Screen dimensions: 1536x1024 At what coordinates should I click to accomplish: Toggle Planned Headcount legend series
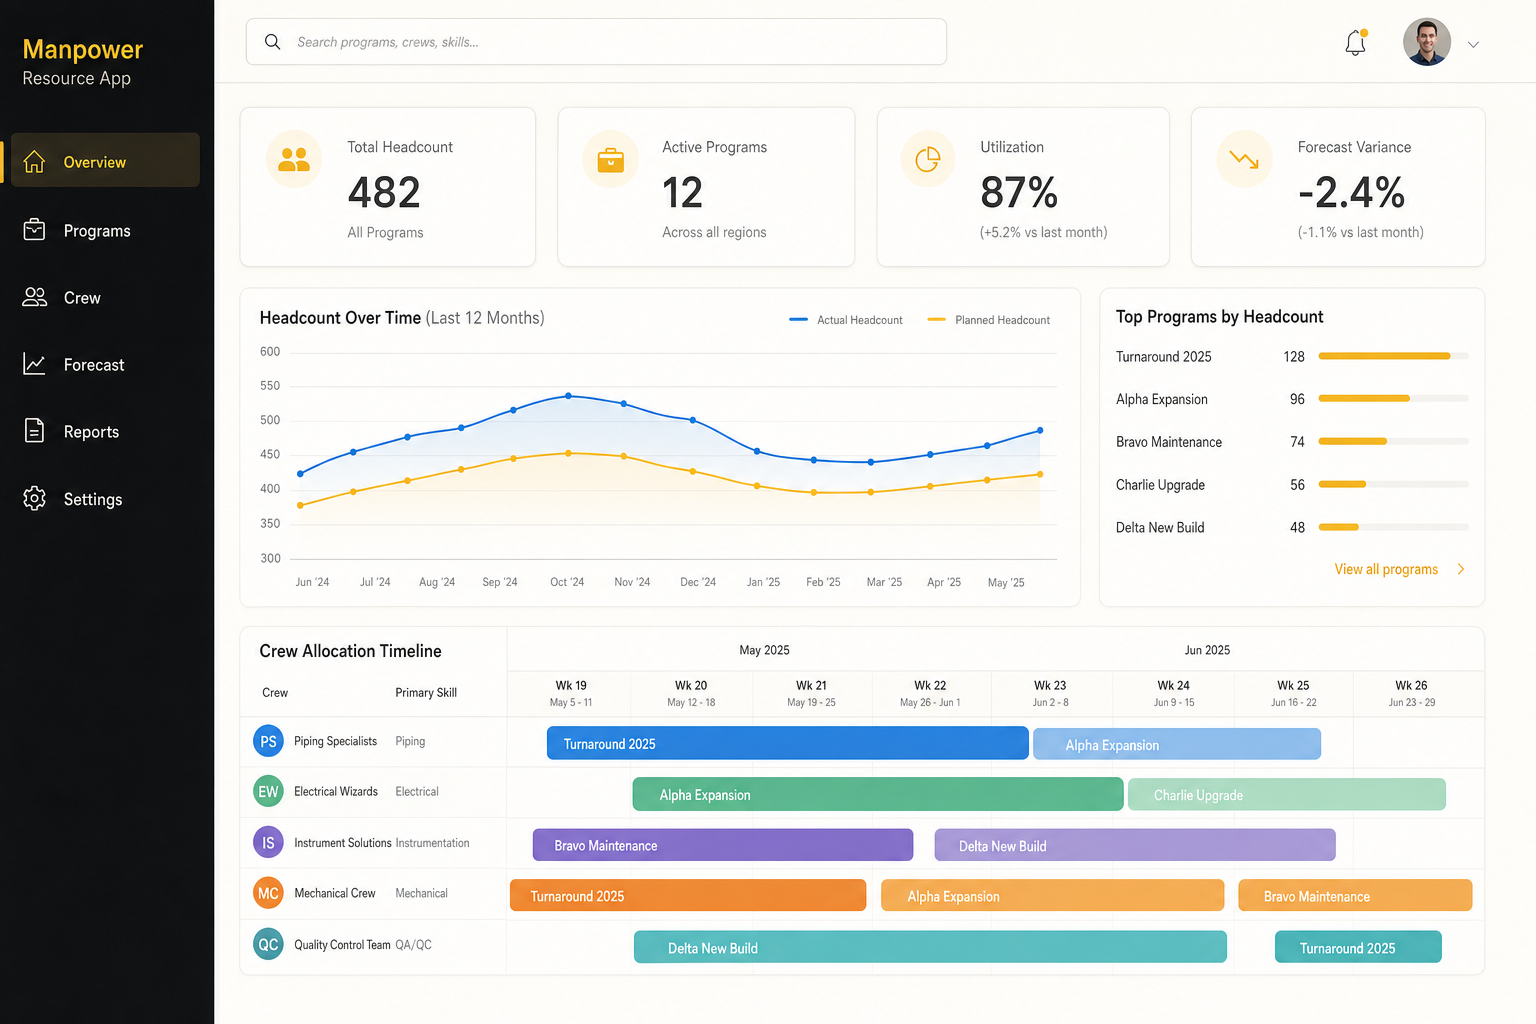[988, 320]
